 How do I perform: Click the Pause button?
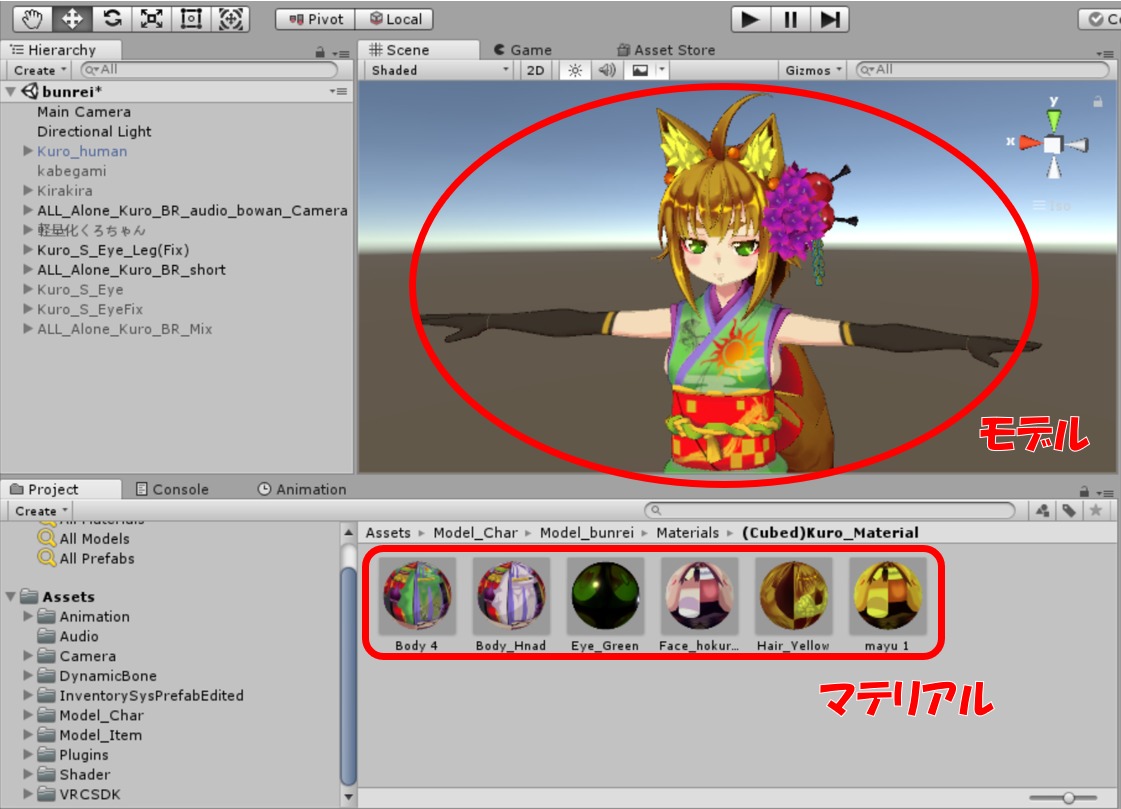pos(790,19)
